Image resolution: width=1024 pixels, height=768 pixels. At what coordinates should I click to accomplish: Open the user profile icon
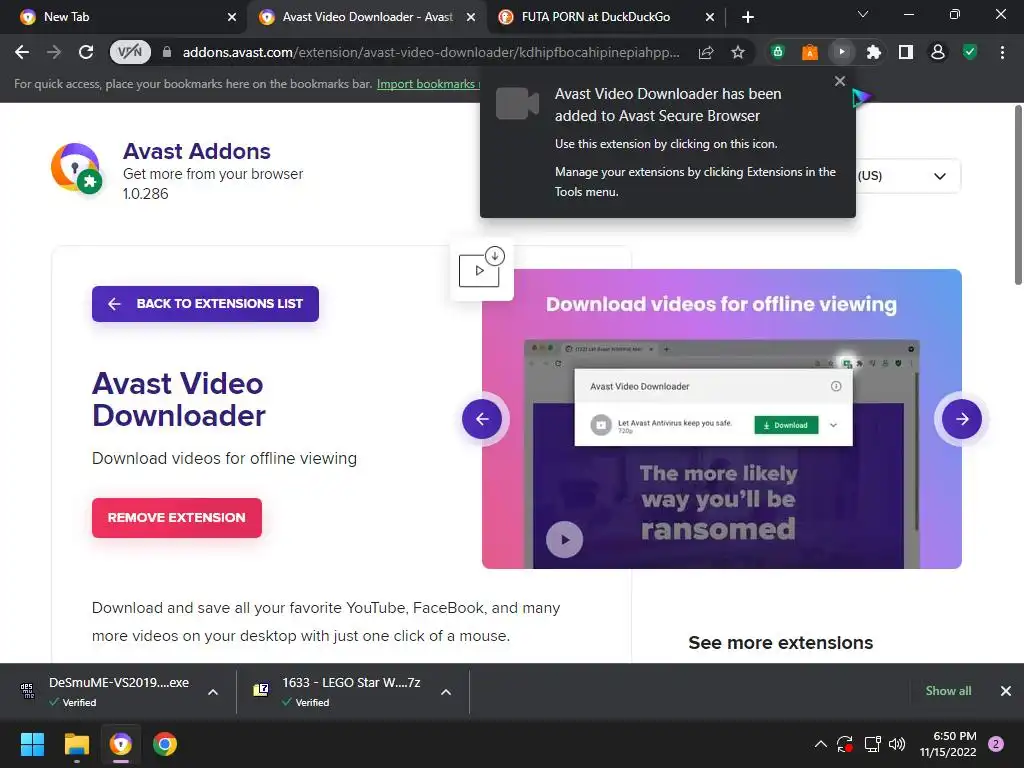pyautogui.click(x=938, y=52)
